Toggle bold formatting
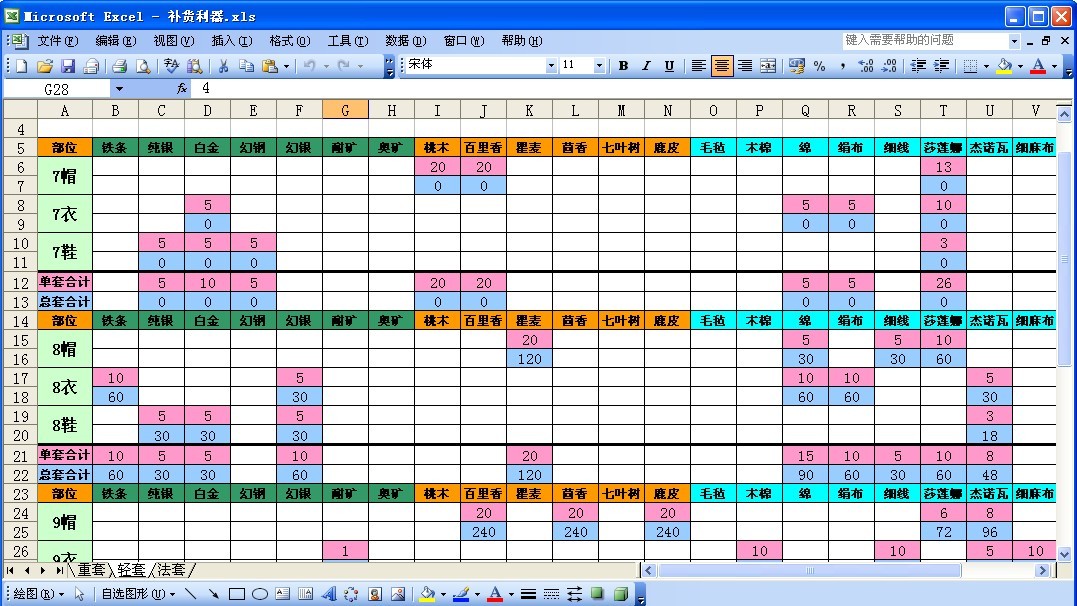Viewport: 1077px width, 606px height. click(622, 65)
